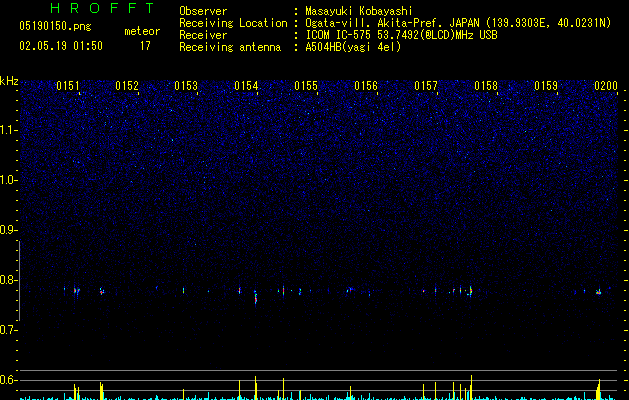Click the 0151 time marker
This screenshot has width=629, height=400.
(67, 86)
